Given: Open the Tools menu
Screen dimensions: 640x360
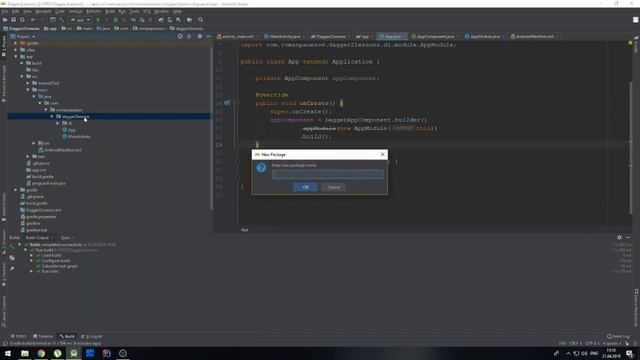Looking at the screenshot, I should pos(134,11).
